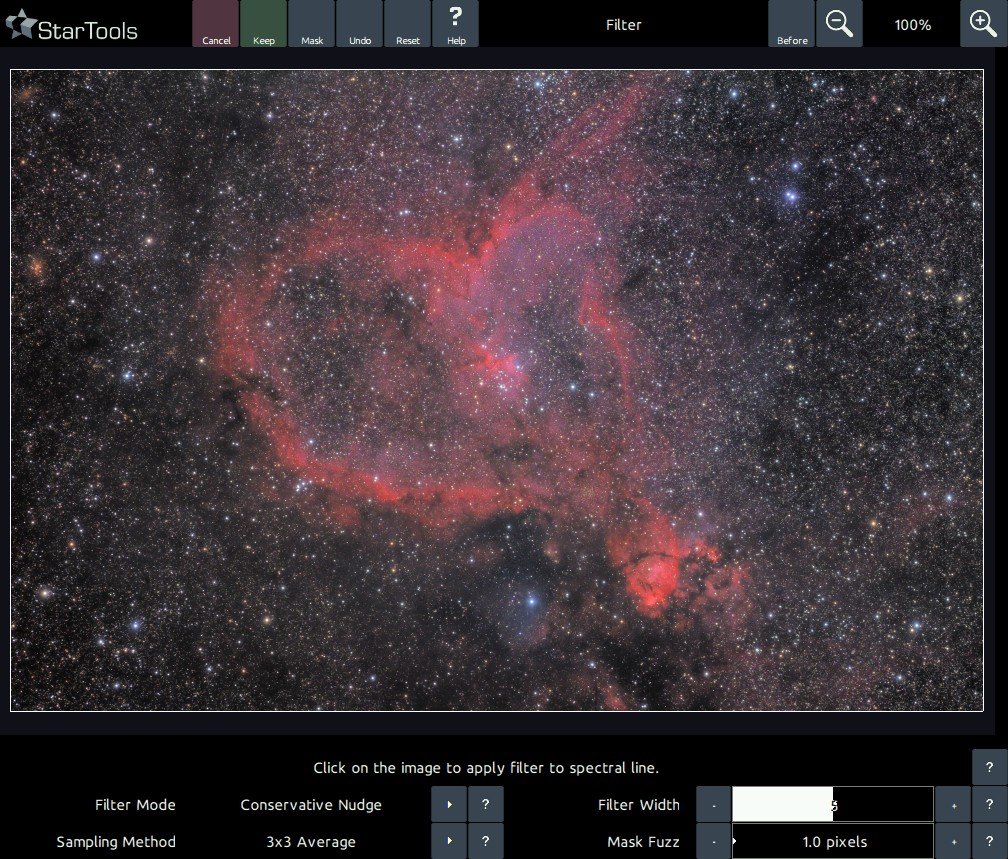The height and width of the screenshot is (859, 1008).
Task: Open the Mask editor
Action: click(x=312, y=24)
